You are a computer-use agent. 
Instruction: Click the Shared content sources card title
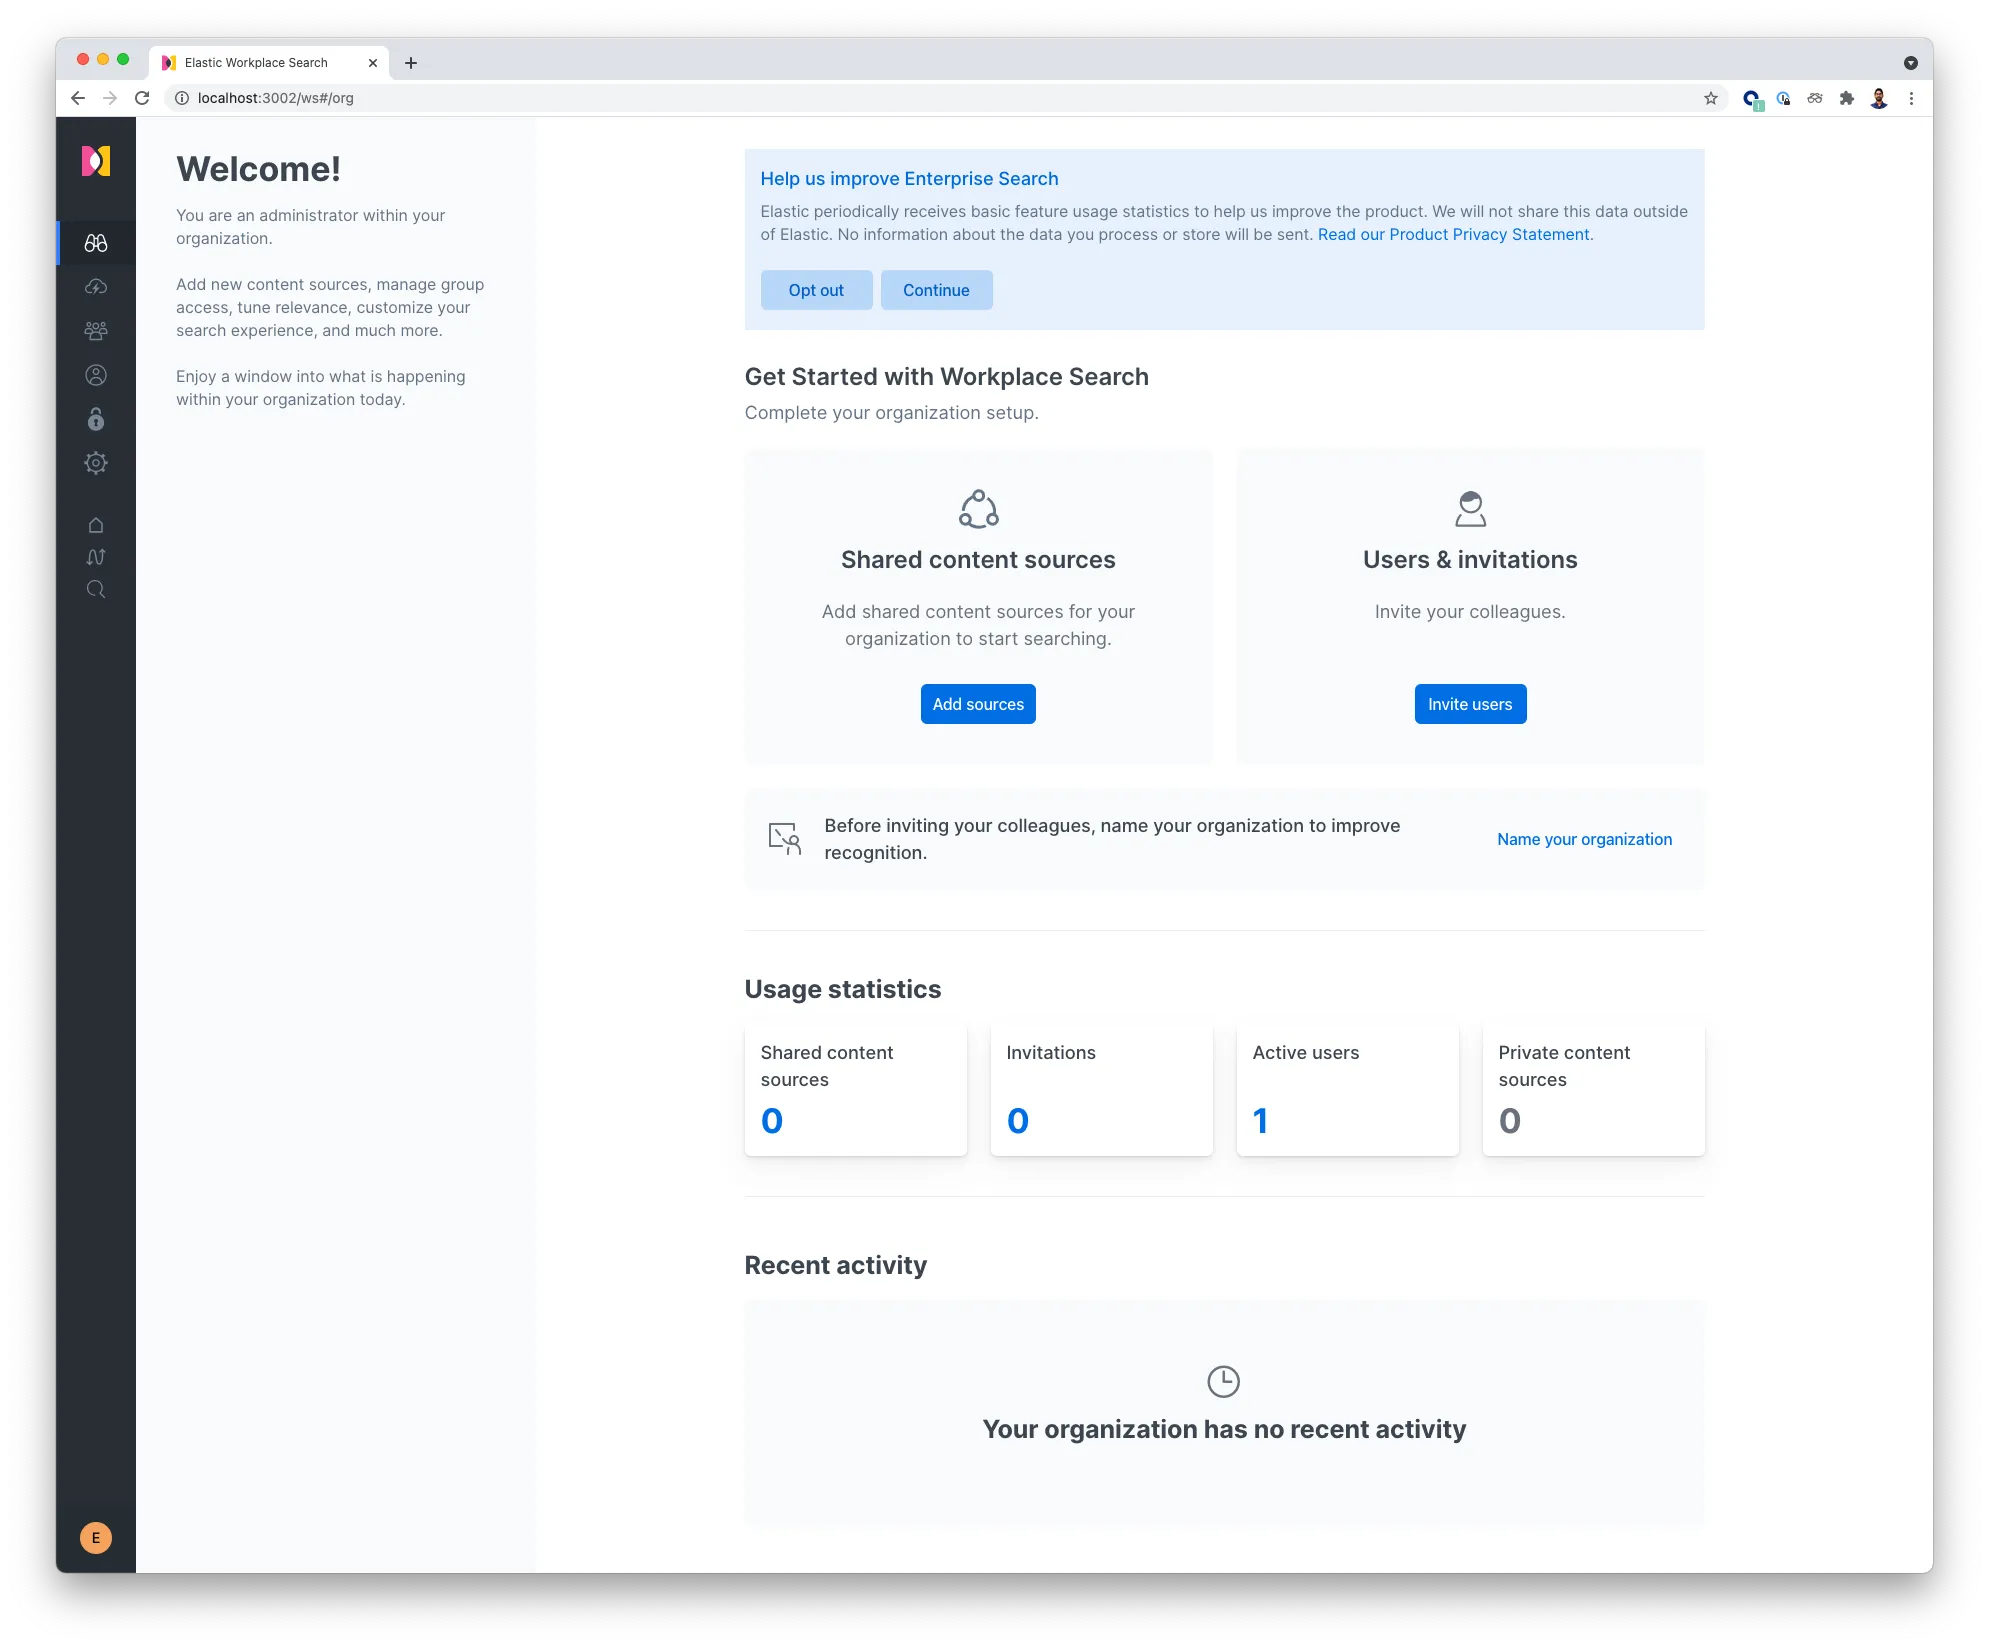[x=977, y=559]
